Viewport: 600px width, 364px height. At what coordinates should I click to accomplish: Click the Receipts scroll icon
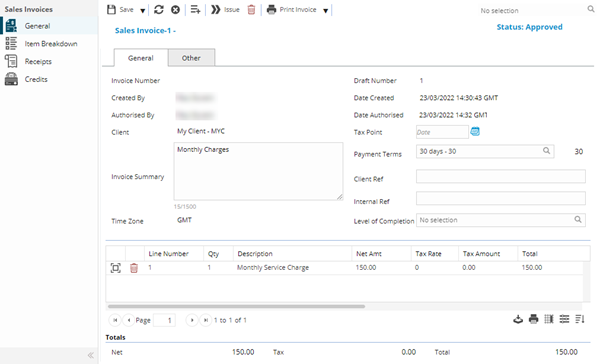[11, 61]
